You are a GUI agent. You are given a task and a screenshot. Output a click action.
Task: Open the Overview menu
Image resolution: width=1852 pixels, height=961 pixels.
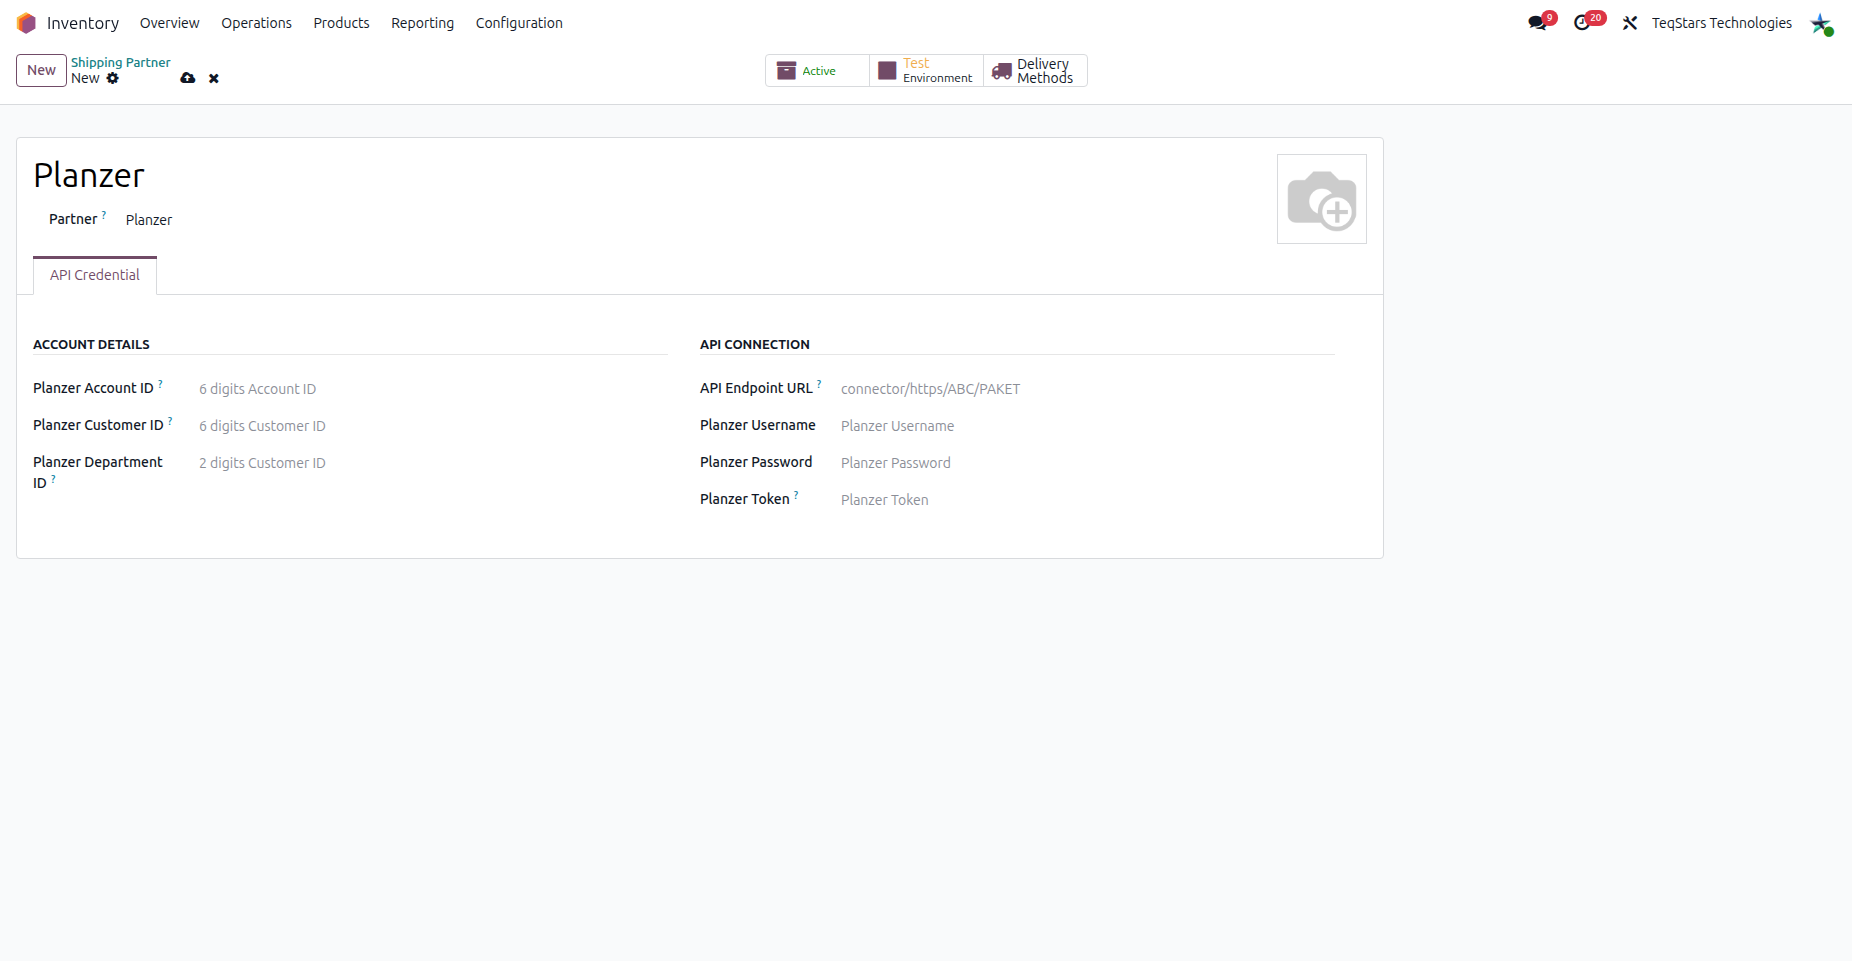pos(169,23)
